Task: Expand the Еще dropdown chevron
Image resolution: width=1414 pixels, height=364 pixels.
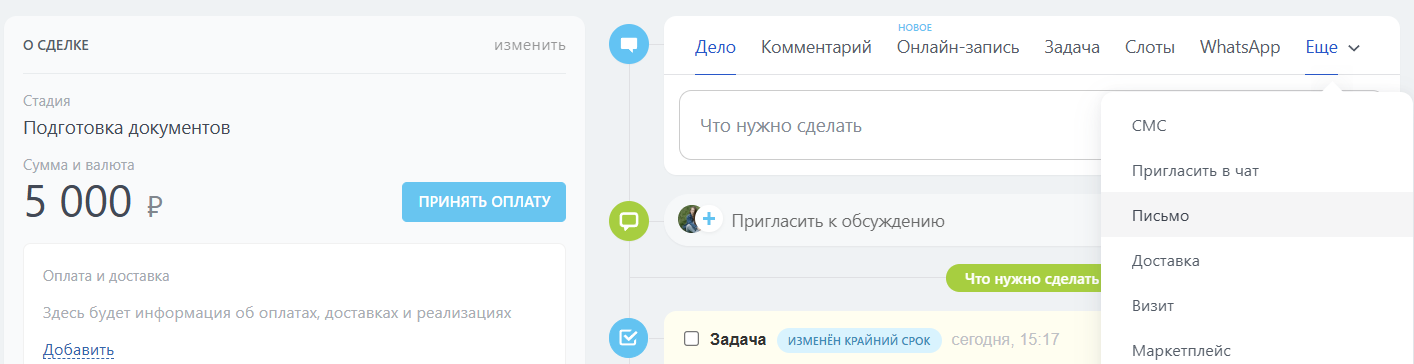Action: [x=1354, y=48]
